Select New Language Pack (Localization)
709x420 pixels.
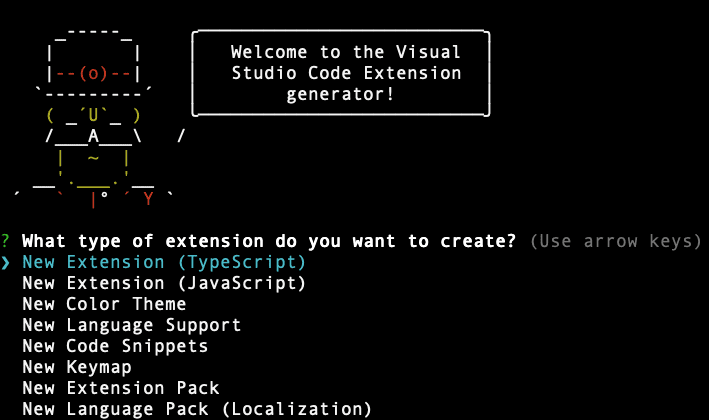click(x=197, y=409)
